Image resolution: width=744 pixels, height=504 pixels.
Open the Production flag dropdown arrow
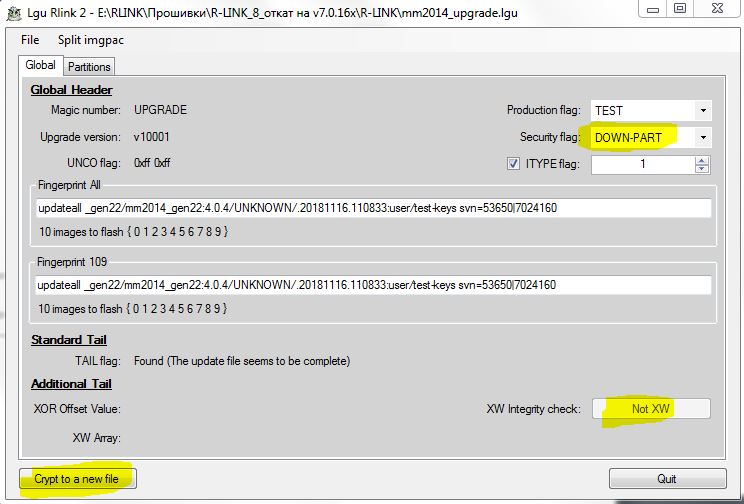pyautogui.click(x=703, y=111)
